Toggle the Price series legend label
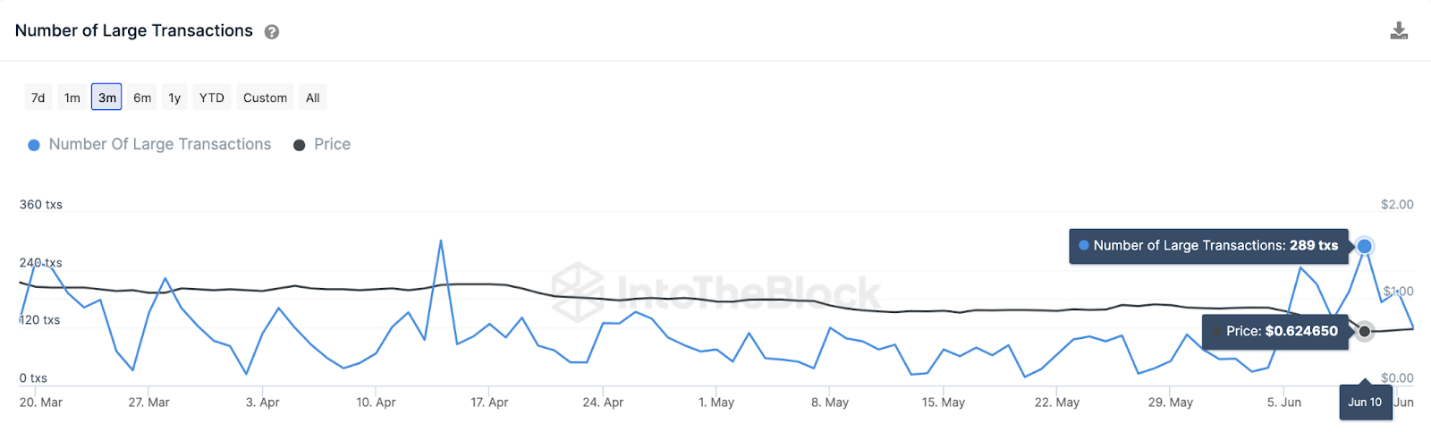Screen dimensions: 1431x432 [x=332, y=144]
